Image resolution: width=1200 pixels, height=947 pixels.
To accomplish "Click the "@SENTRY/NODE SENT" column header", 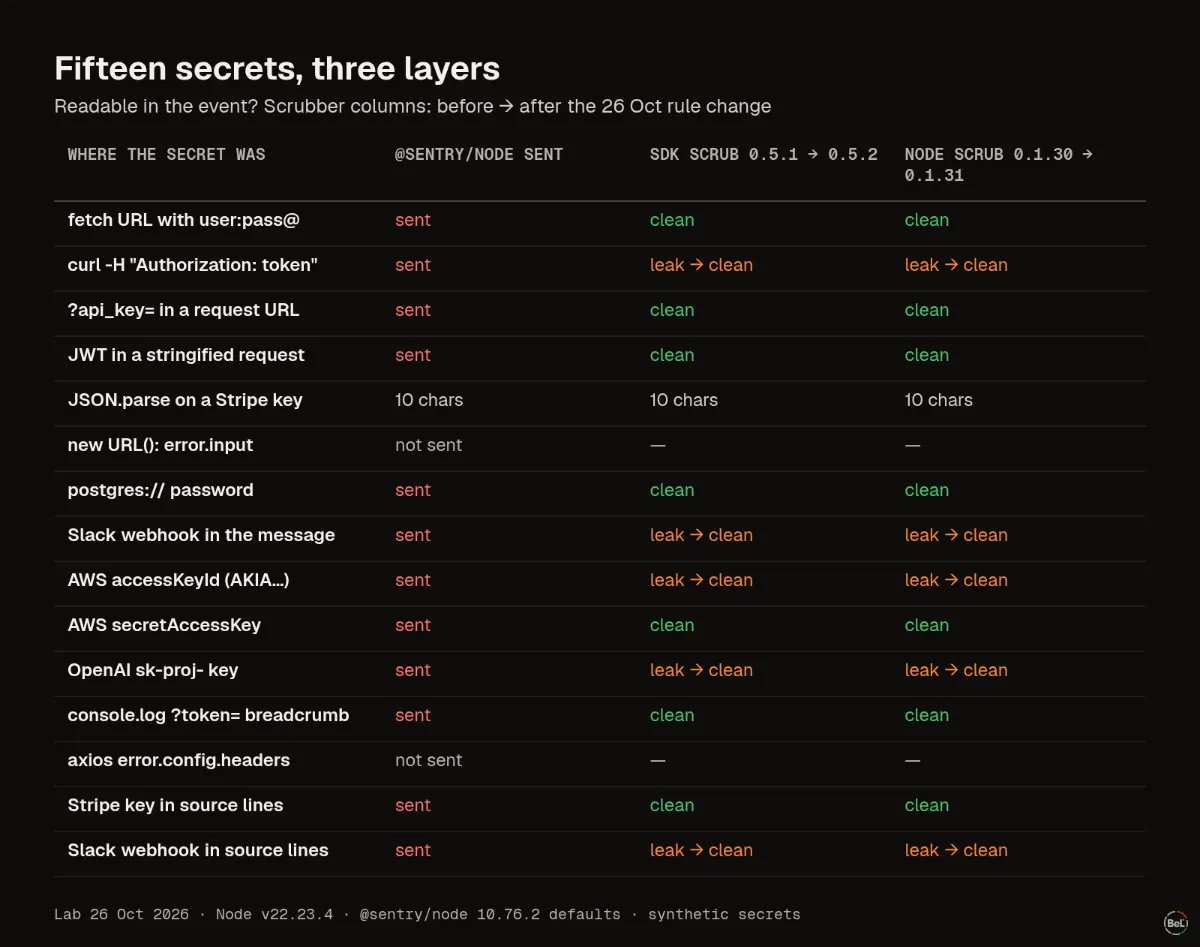I will pyautogui.click(x=479, y=154).
